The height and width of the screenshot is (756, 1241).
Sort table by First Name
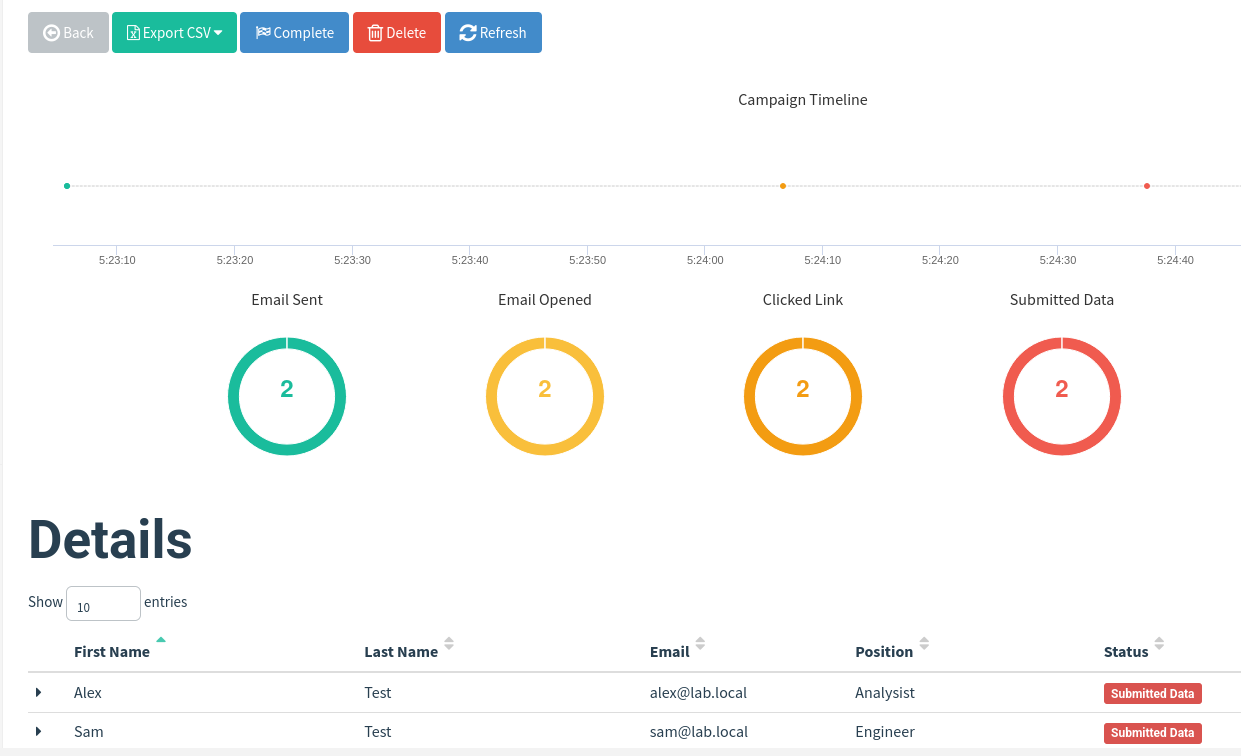pos(112,651)
